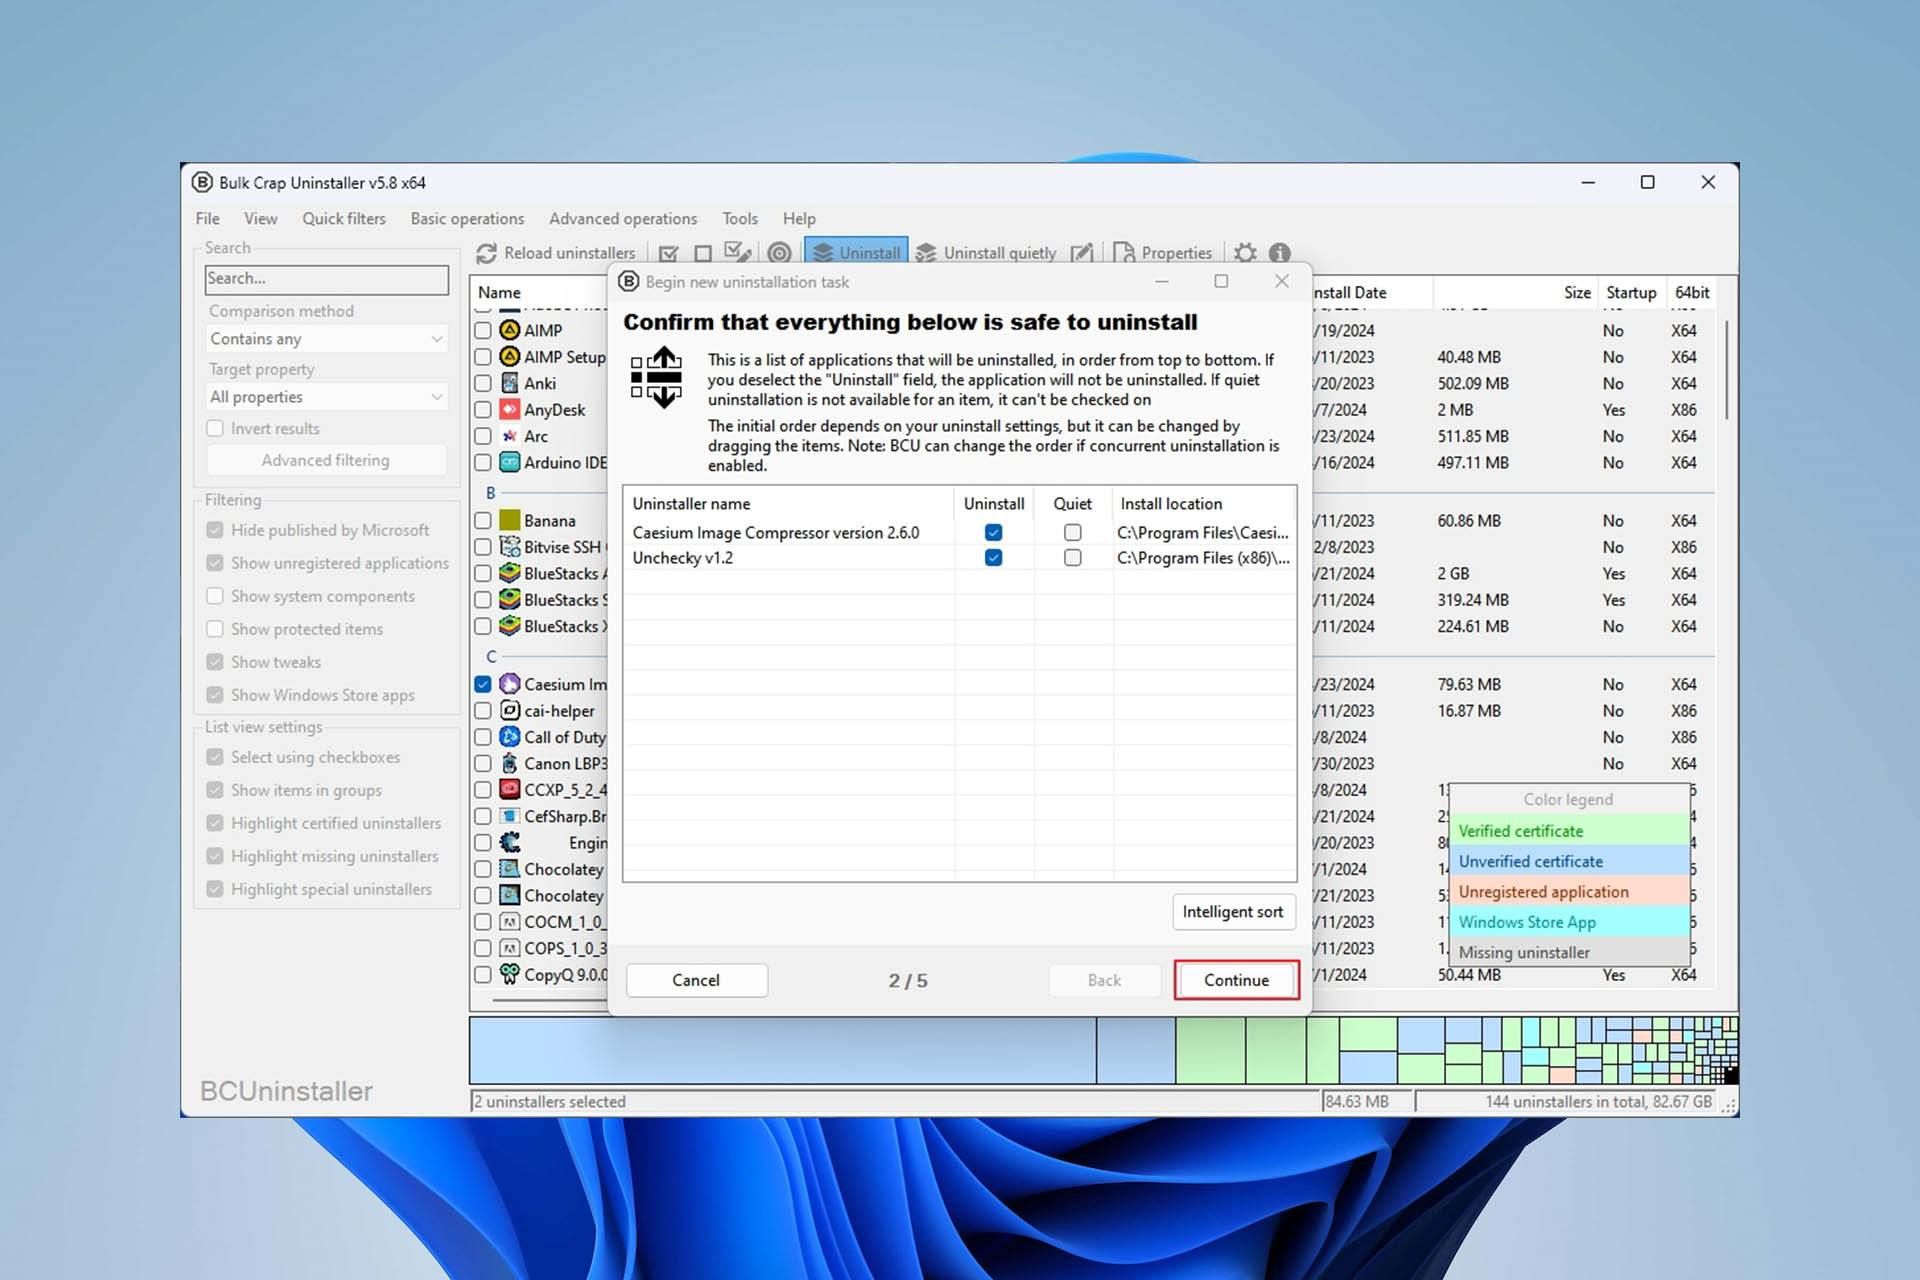The width and height of the screenshot is (1920, 1280).
Task: Click the Windows Store App cyan legend swatch
Action: pos(1569,922)
